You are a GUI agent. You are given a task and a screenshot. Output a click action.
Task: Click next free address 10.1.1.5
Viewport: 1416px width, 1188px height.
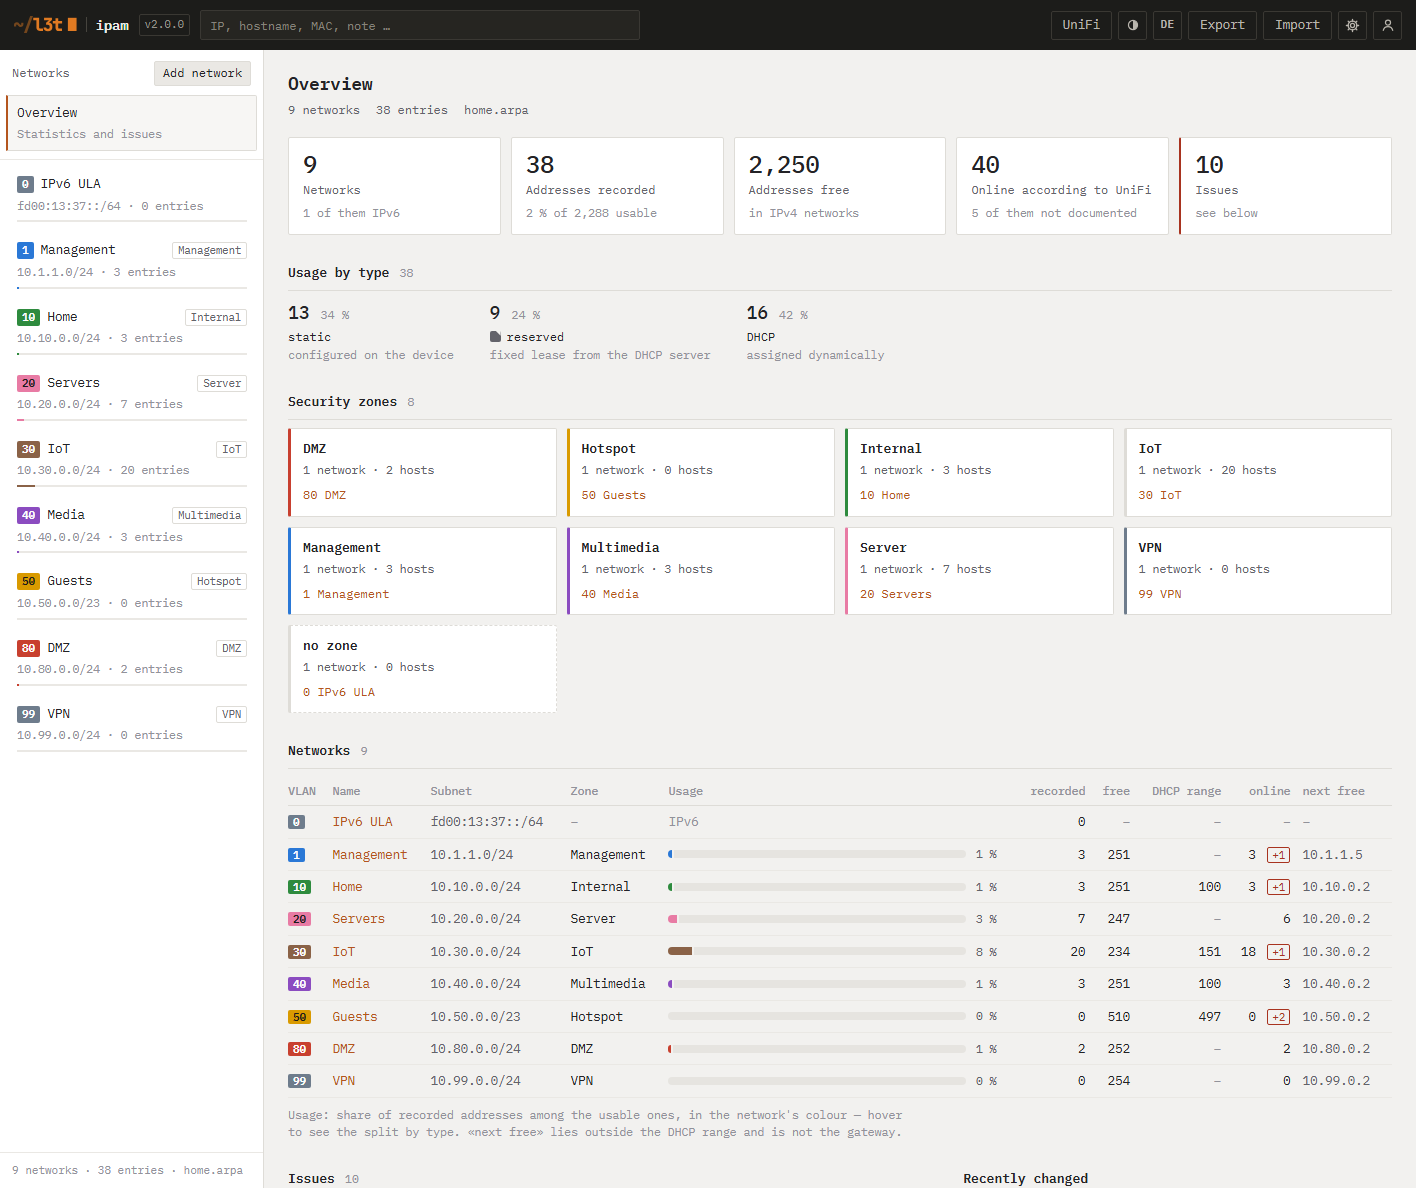[x=1332, y=855]
